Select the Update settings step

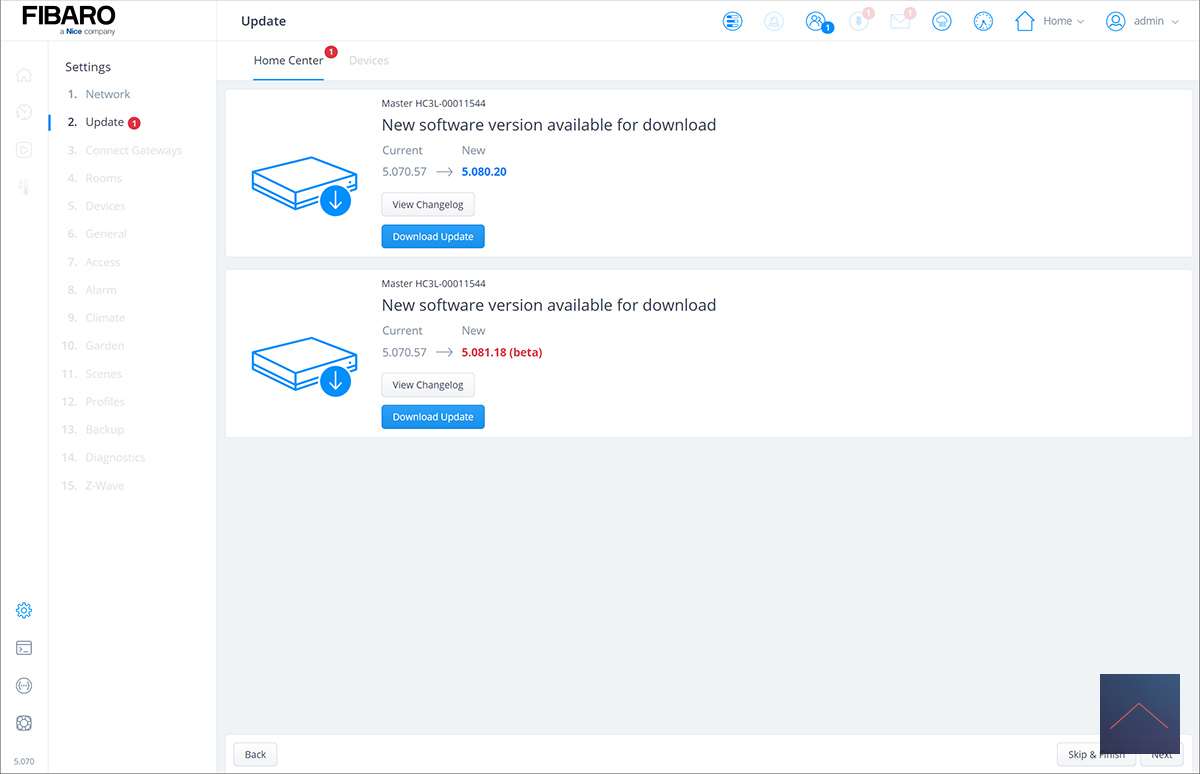point(104,122)
